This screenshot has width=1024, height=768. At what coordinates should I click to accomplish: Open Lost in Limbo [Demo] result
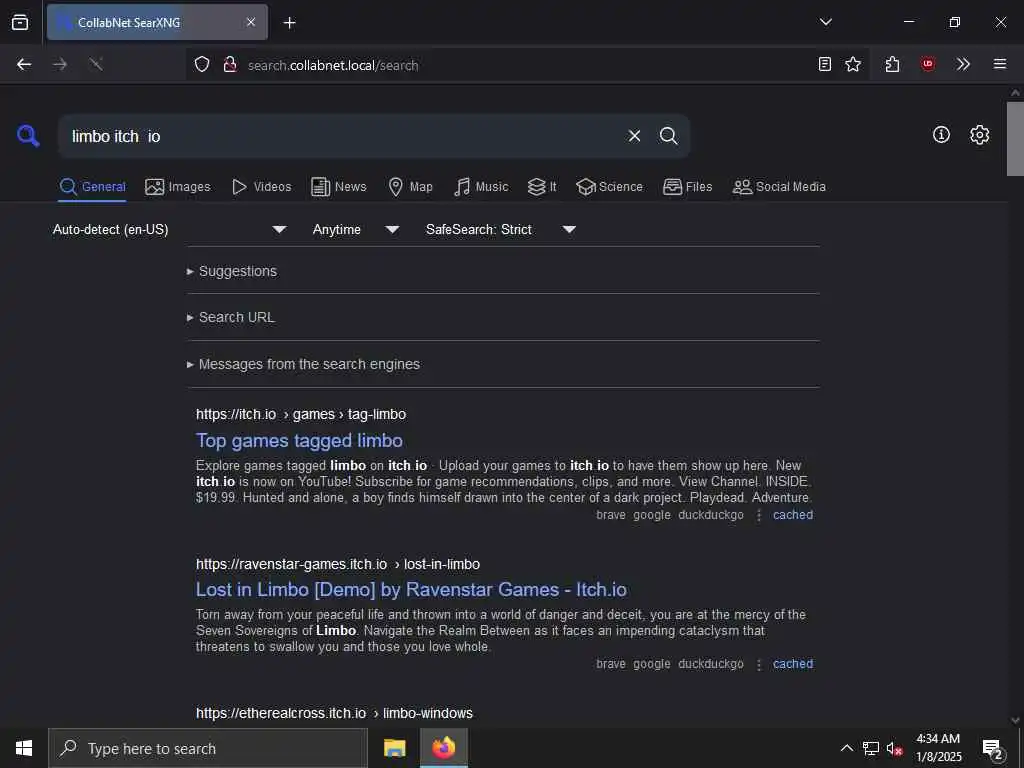pos(411,590)
